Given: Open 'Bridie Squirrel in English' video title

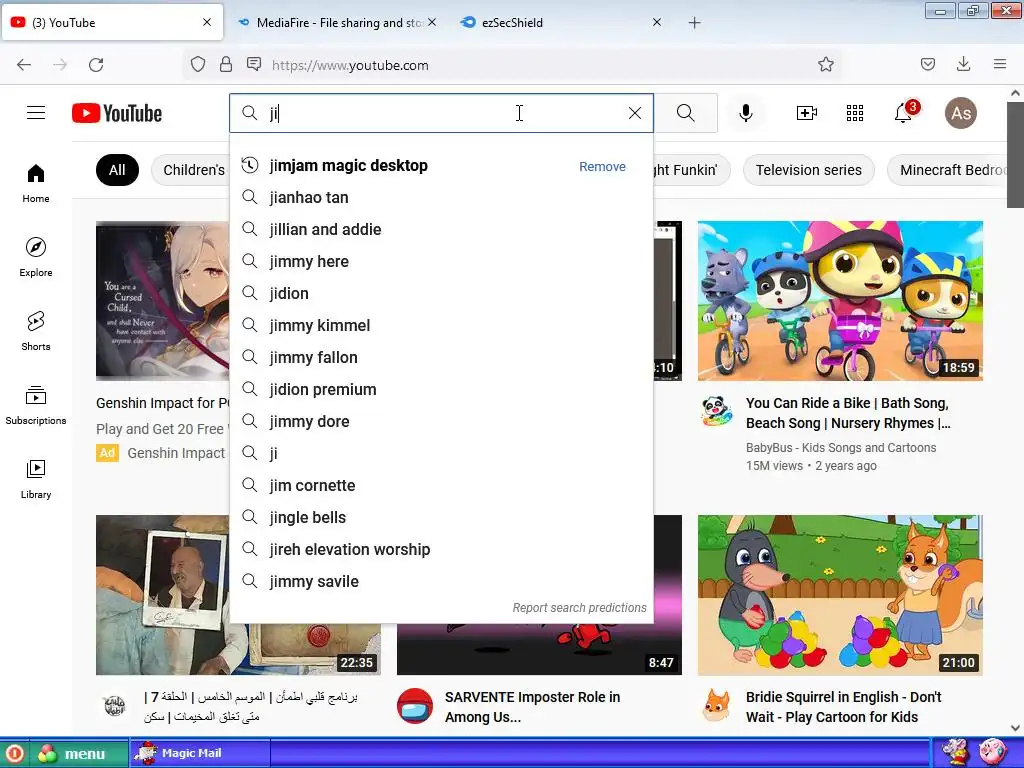Looking at the screenshot, I should (843, 707).
